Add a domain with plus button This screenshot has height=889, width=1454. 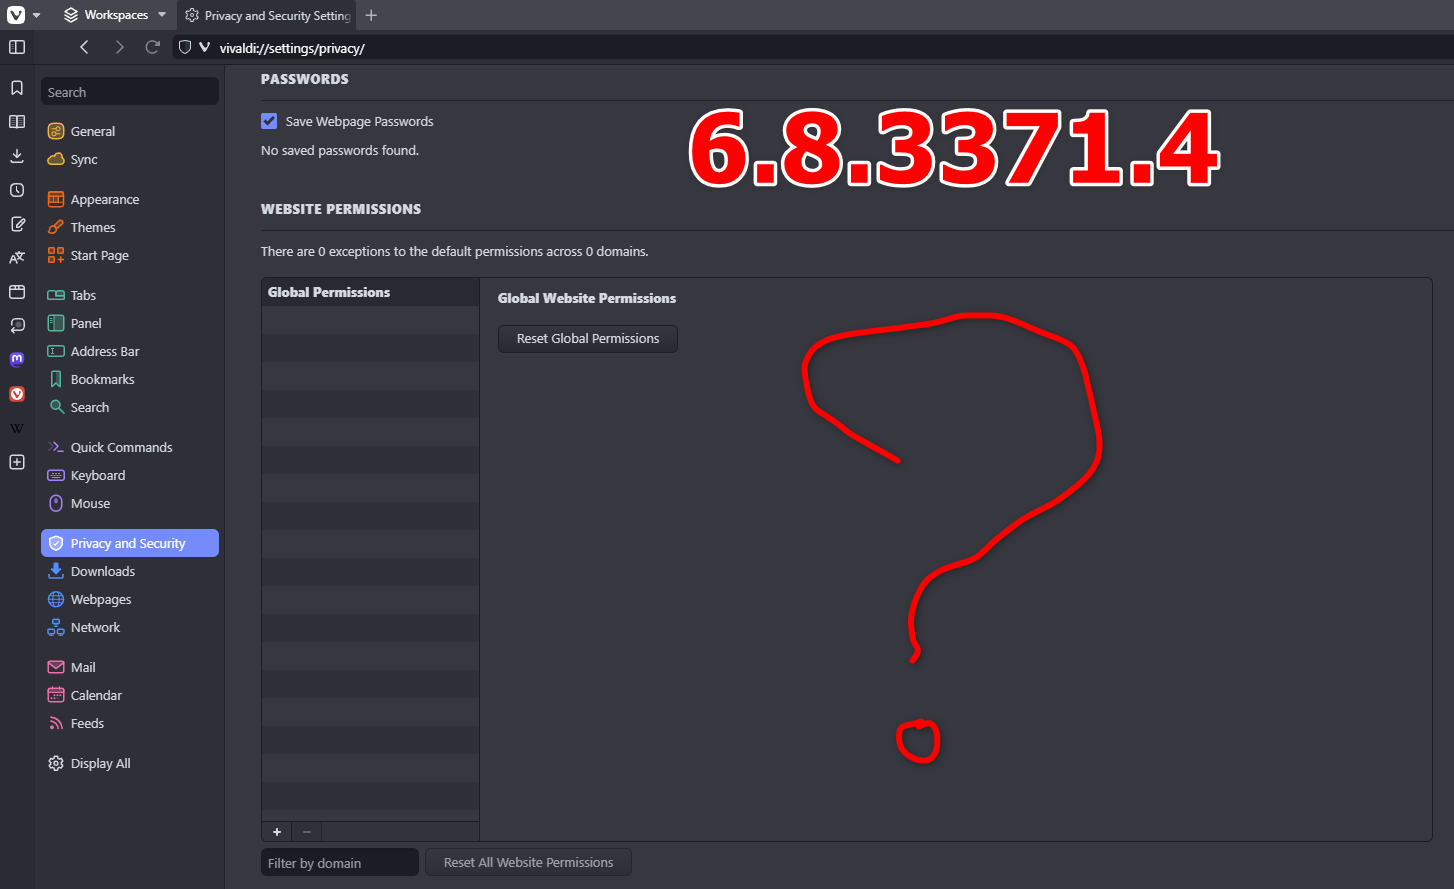[x=277, y=832]
